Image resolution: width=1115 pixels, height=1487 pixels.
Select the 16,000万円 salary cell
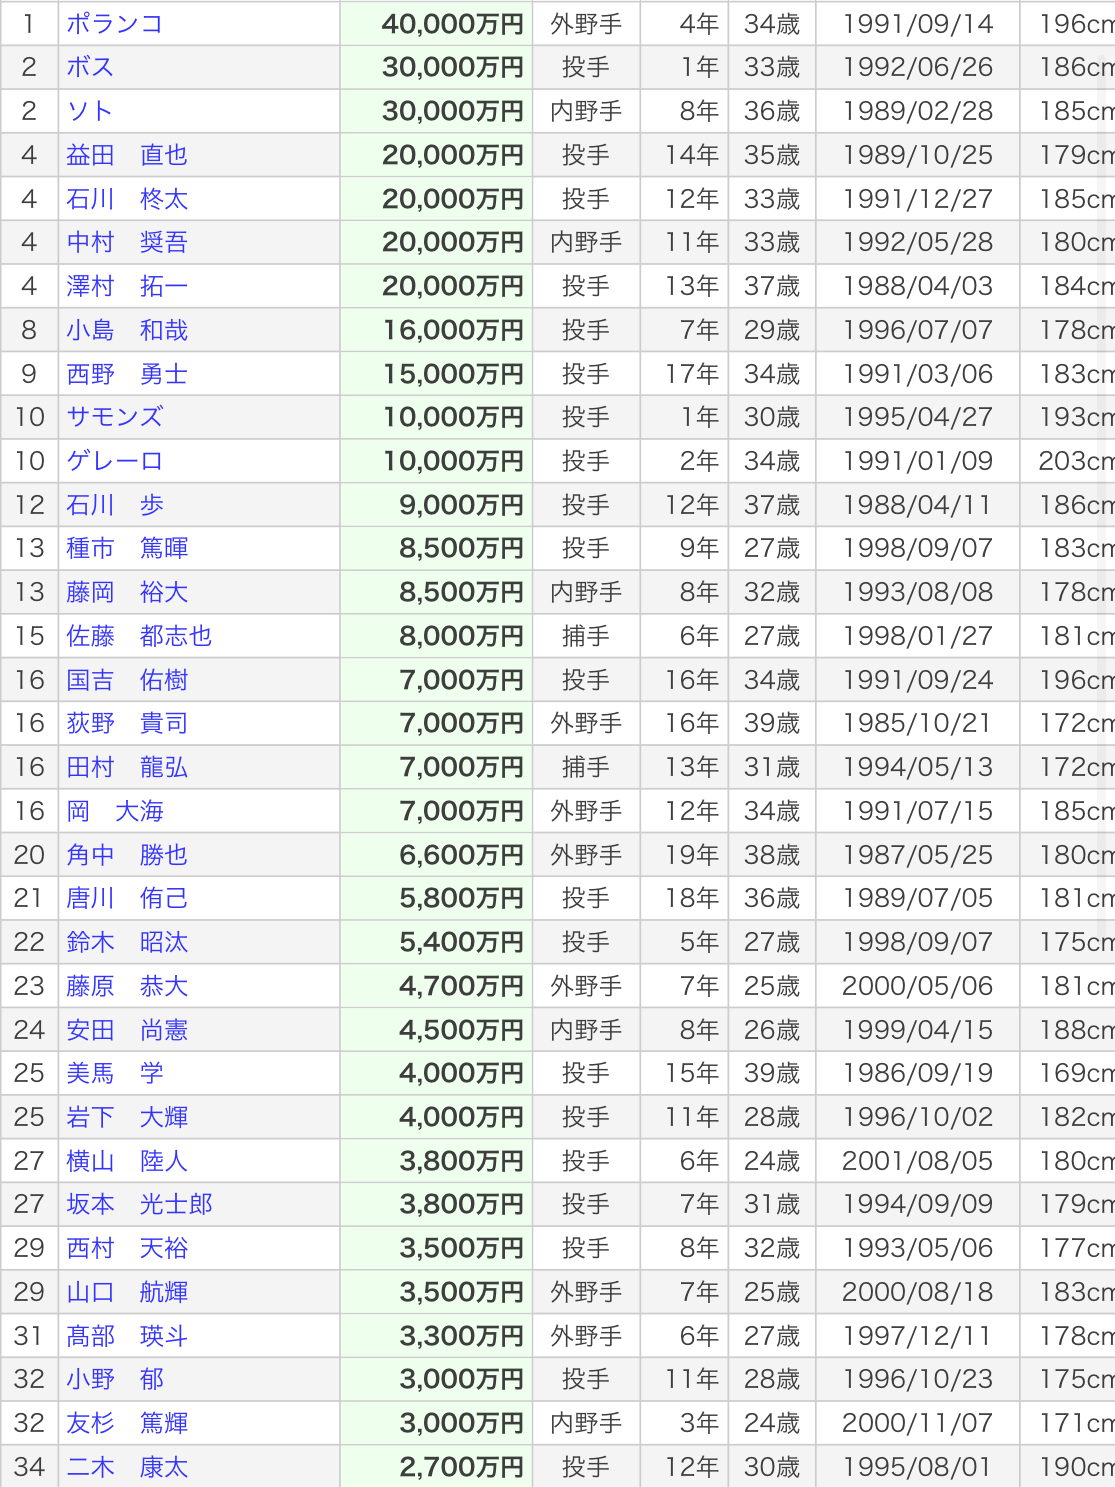click(x=452, y=330)
